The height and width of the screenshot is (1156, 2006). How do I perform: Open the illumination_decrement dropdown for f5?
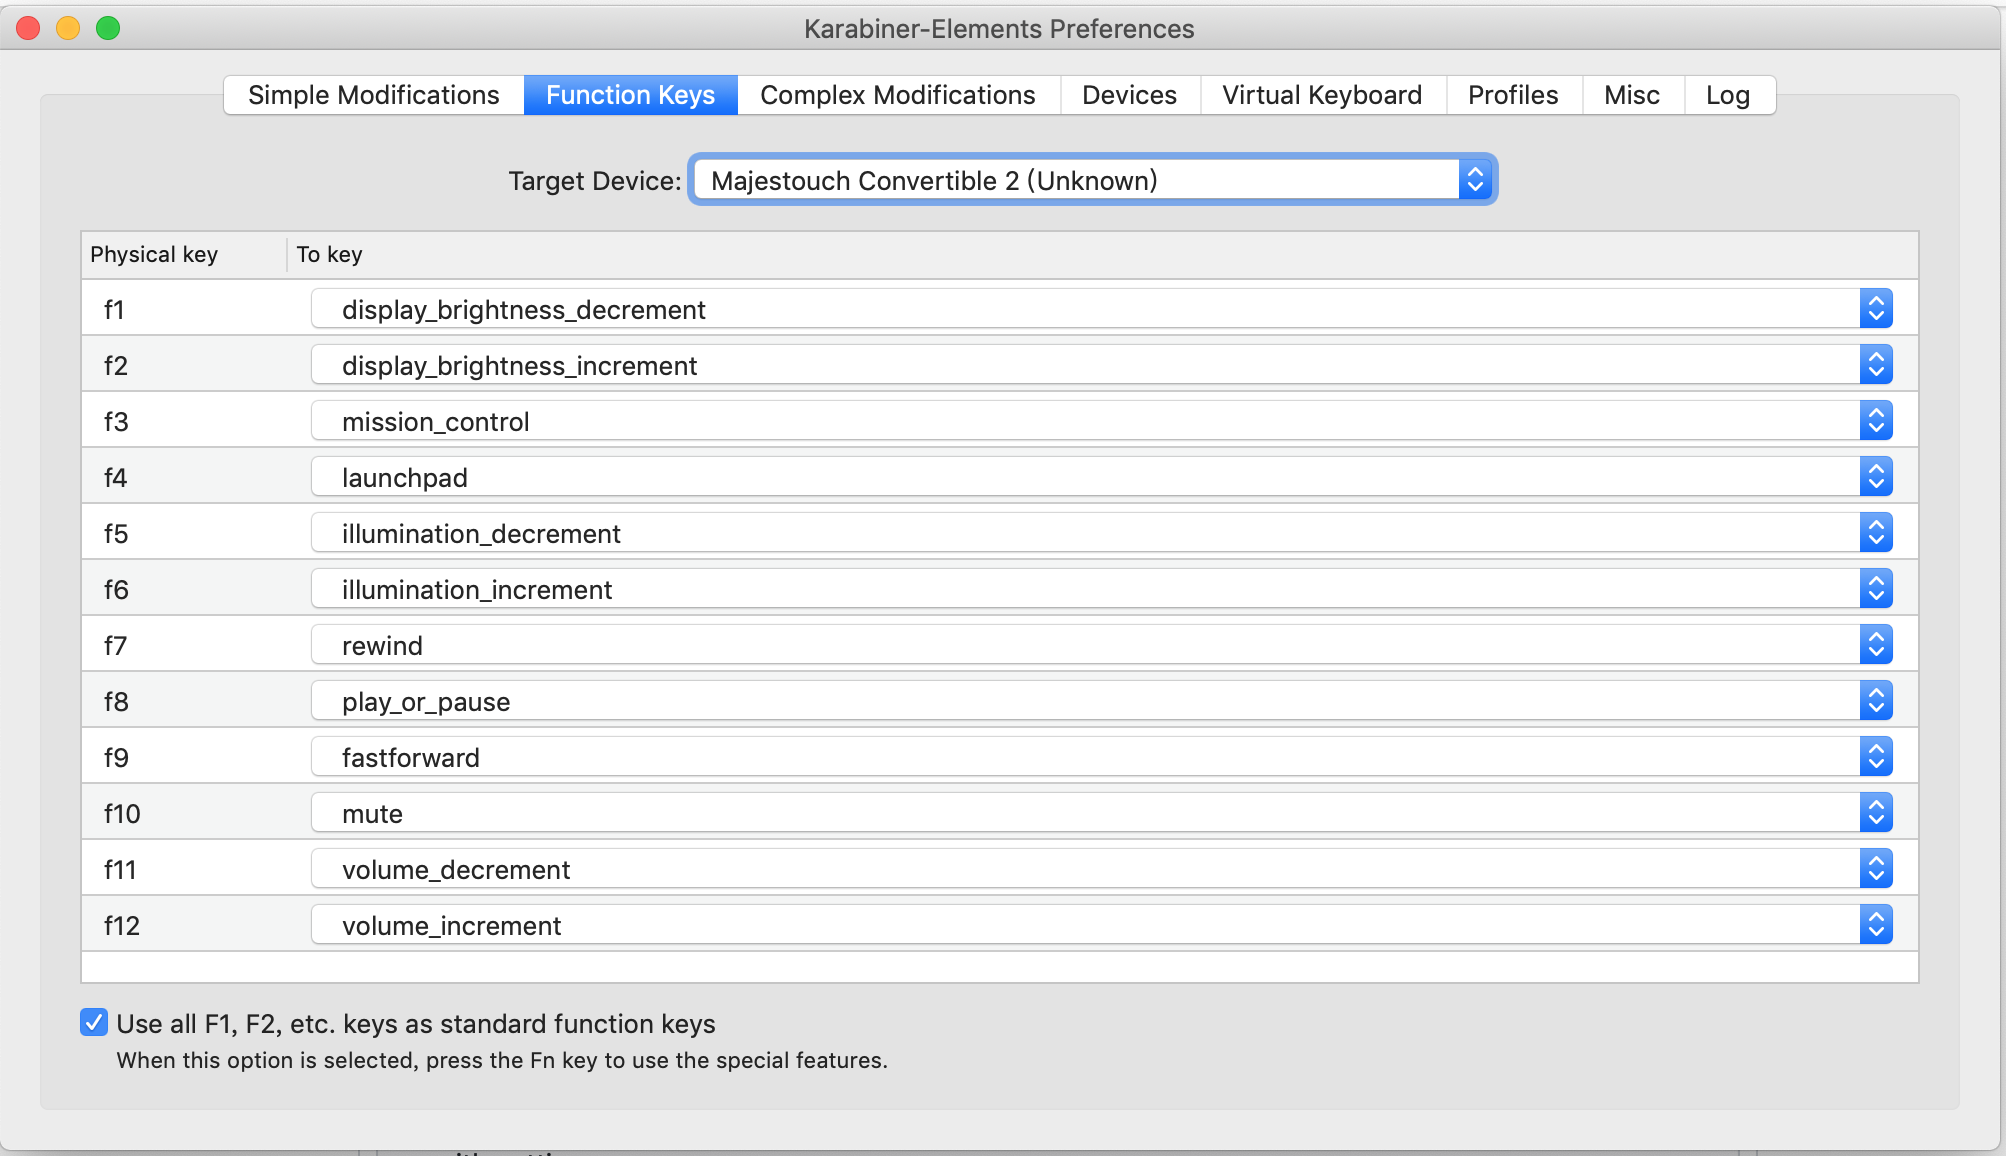coord(1100,533)
